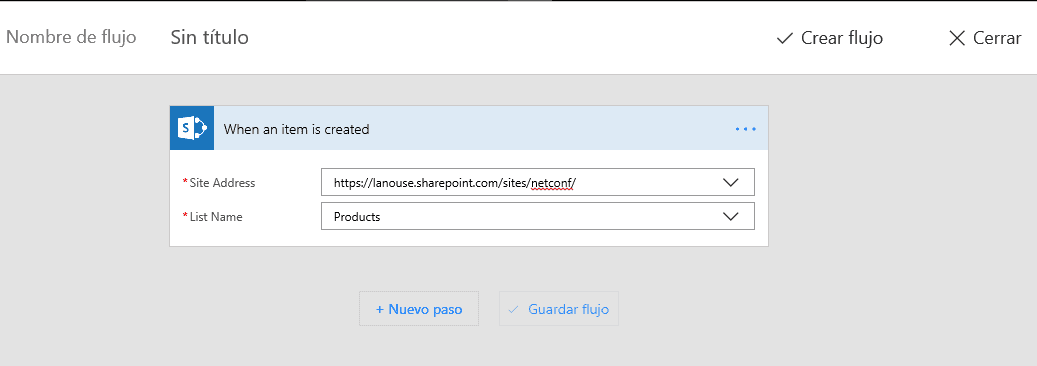Close the designer with Cerrar
1037x366 pixels.
click(x=985, y=38)
